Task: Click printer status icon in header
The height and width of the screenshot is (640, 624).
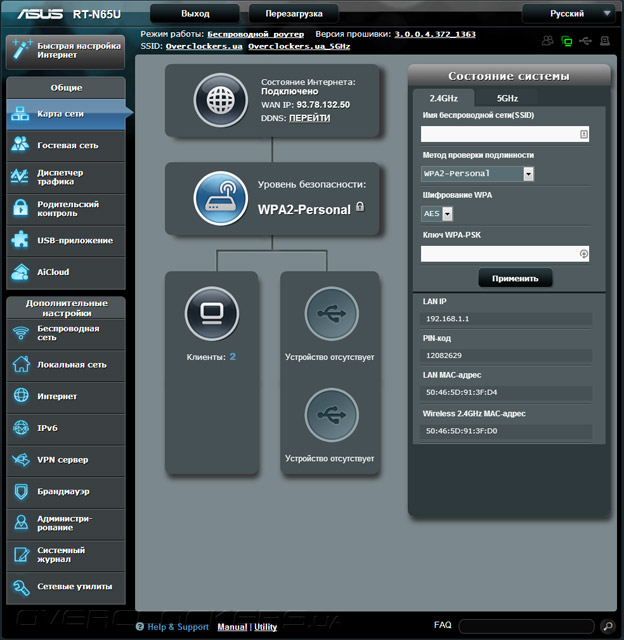Action: pos(604,41)
